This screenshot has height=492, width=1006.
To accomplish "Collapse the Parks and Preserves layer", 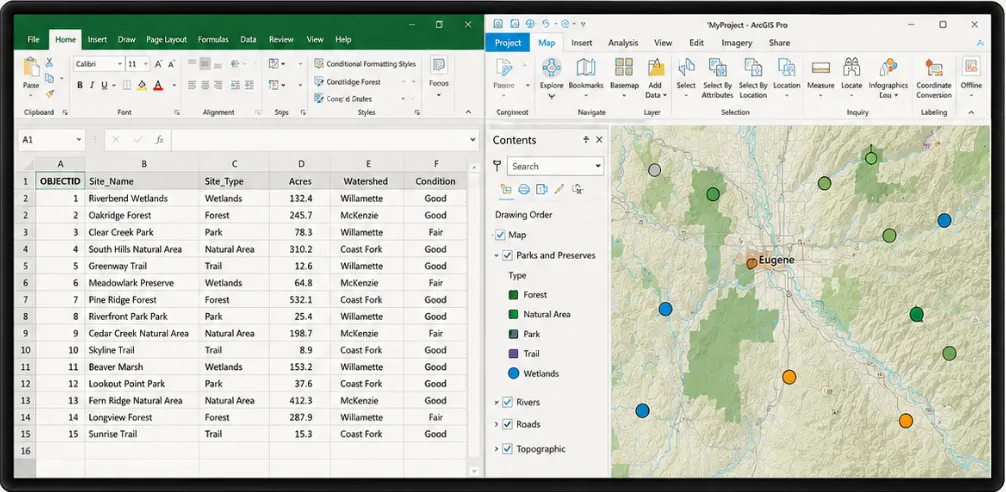I will 496,255.
